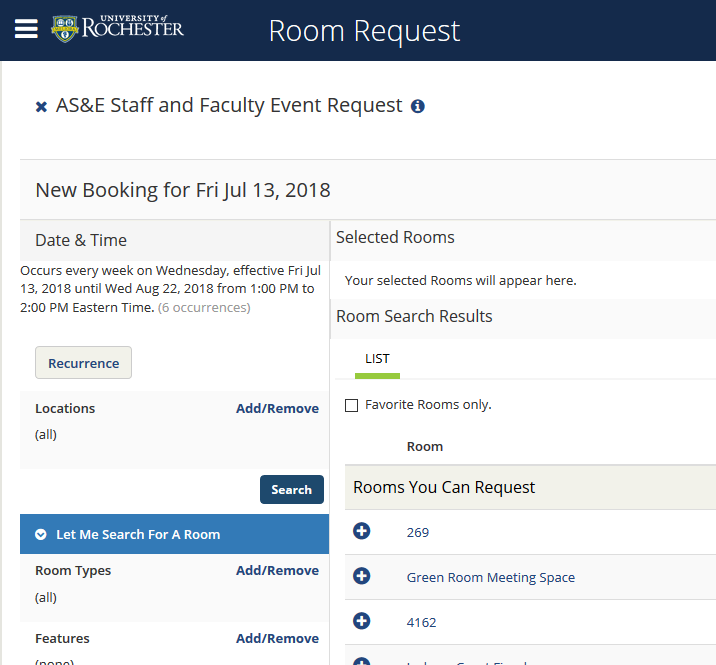
Task: Open Green Room Meeting Space link
Action: [491, 577]
